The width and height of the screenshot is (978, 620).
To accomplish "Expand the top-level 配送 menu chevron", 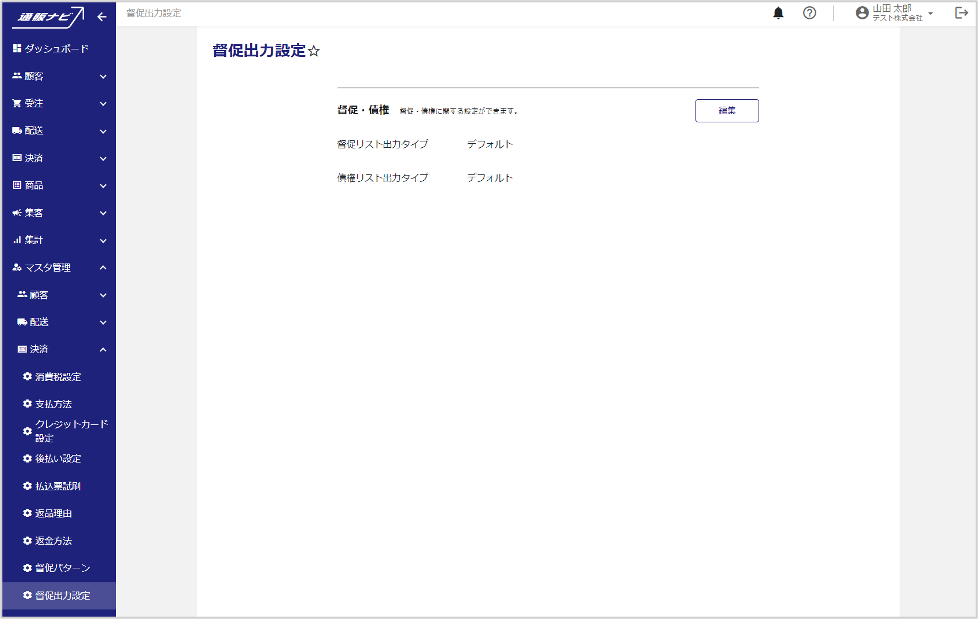I will tap(102, 131).
